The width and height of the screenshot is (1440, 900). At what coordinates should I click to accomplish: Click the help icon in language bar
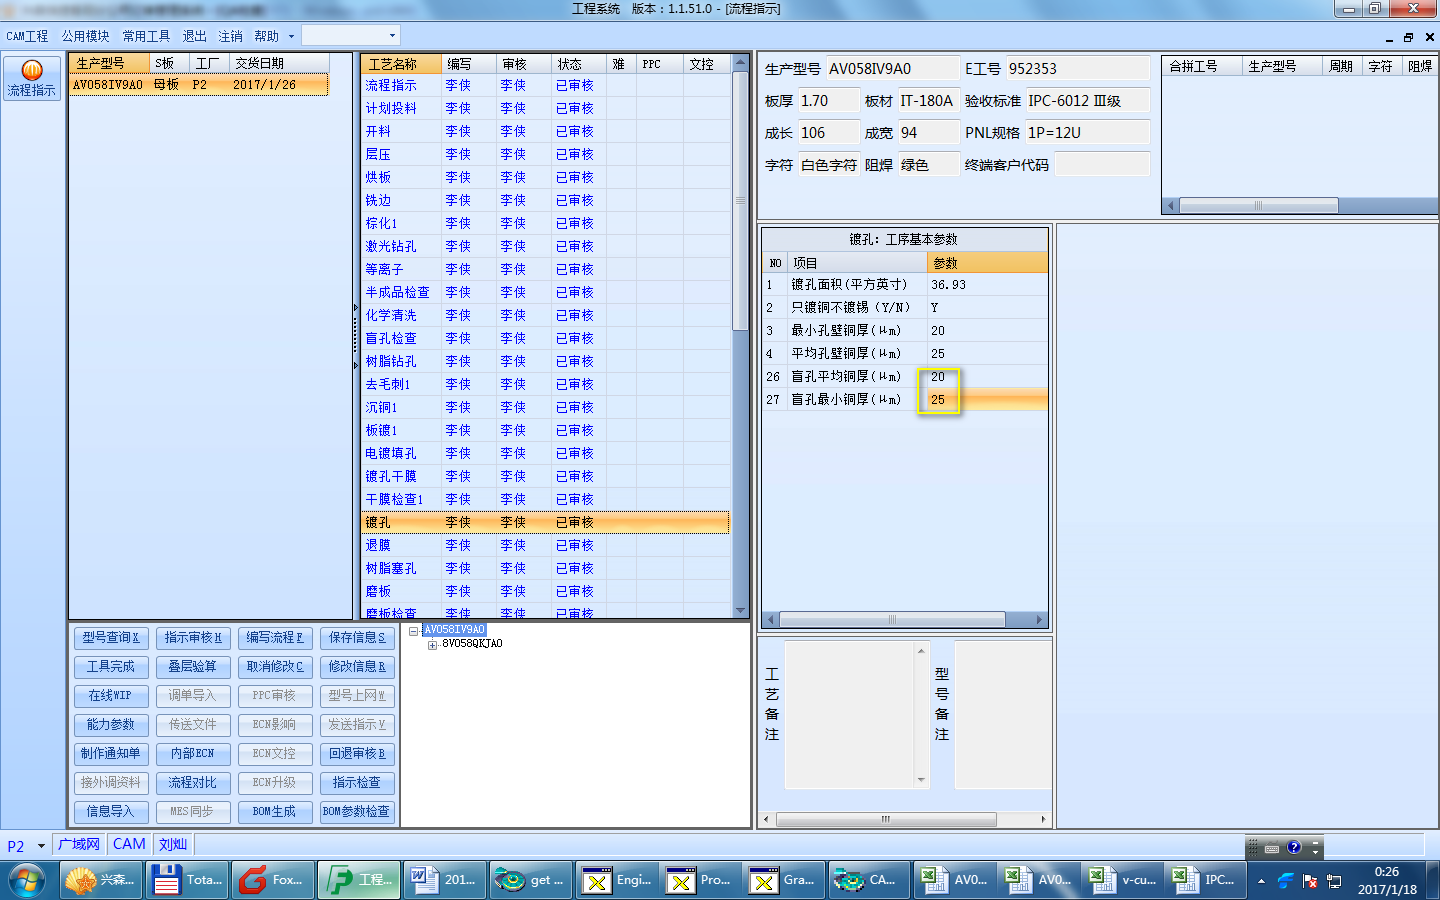tap(1294, 847)
